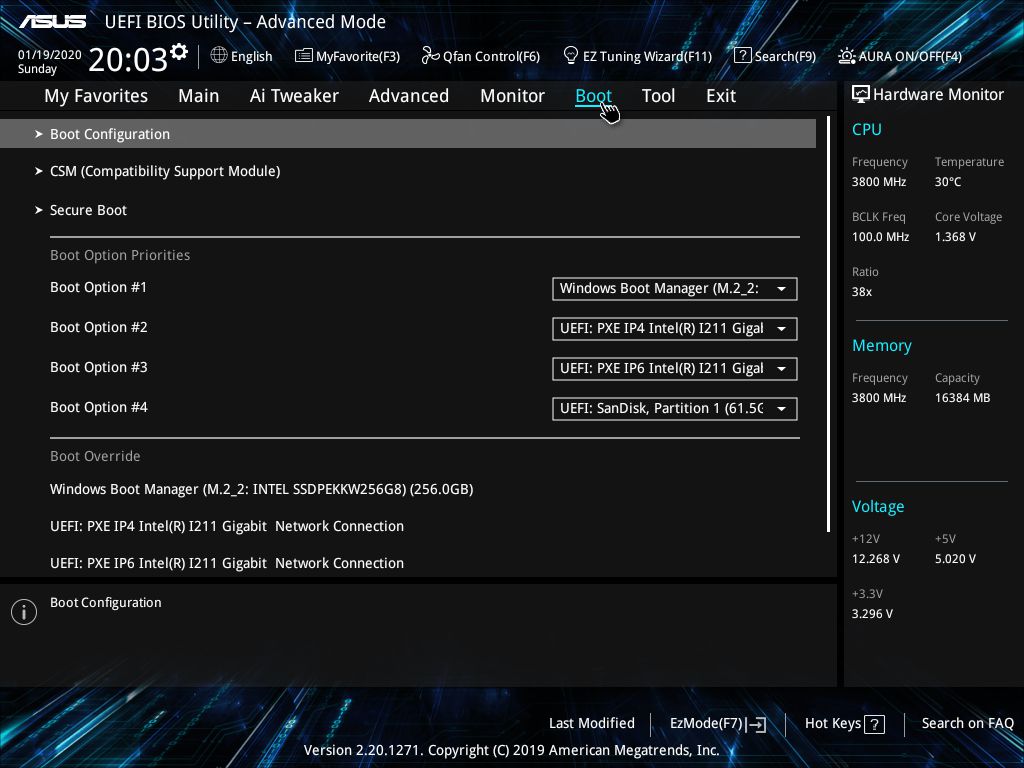Click the Boot Override heading
This screenshot has height=768, width=1024.
[x=95, y=456]
